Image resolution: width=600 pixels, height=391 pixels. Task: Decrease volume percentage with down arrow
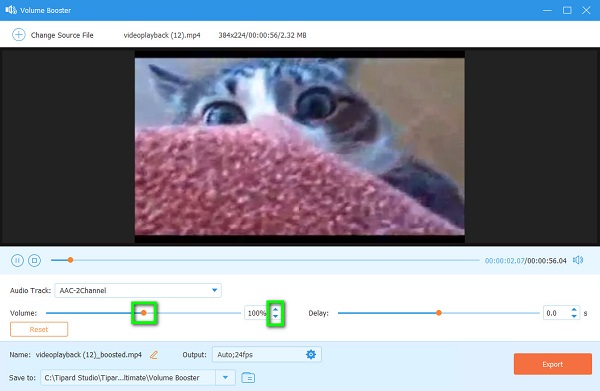click(276, 316)
